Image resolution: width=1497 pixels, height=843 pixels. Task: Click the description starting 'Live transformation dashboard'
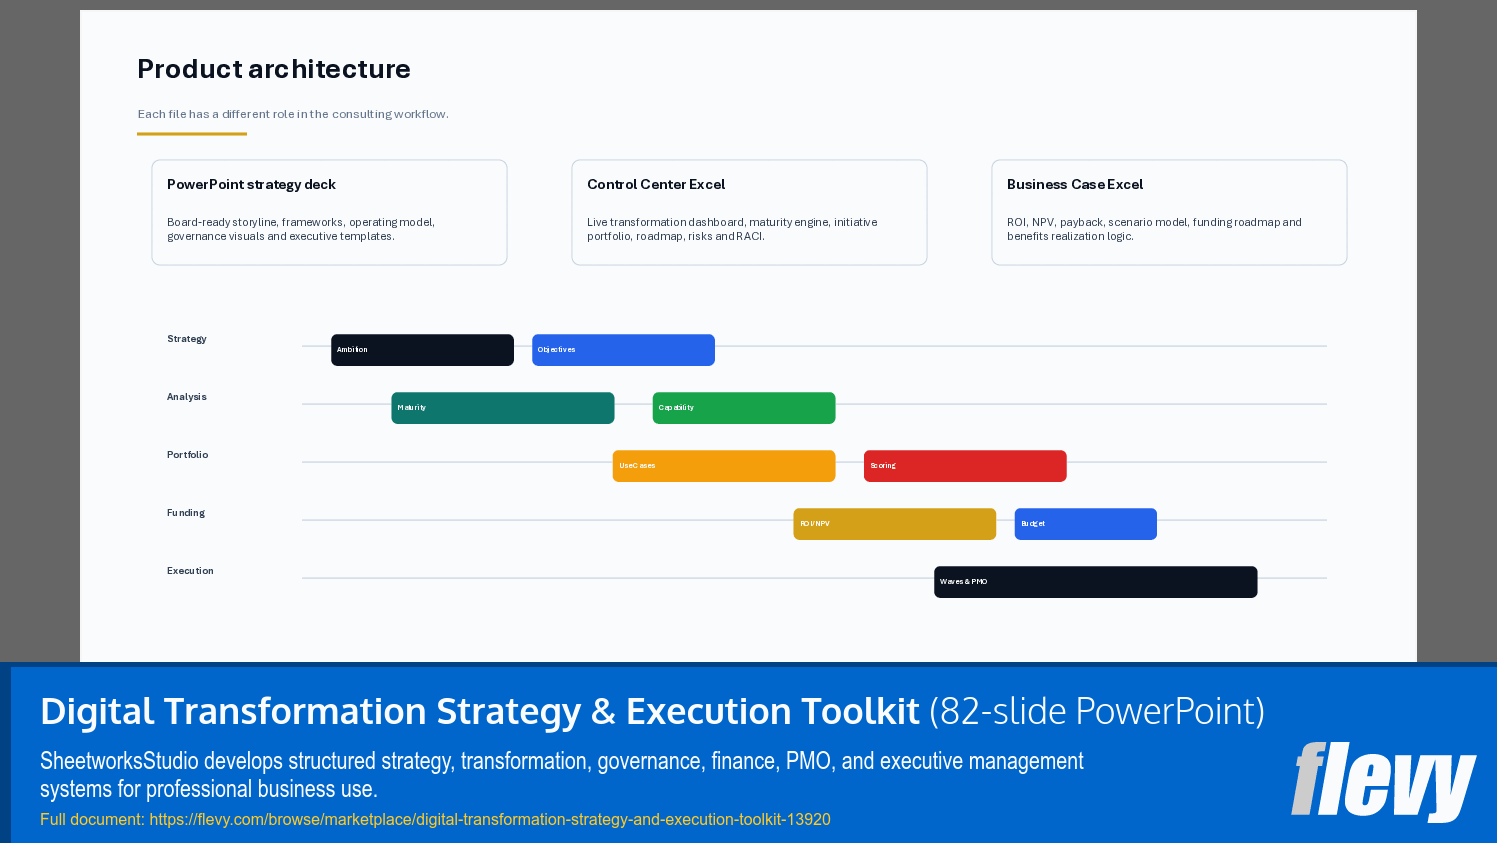732,229
